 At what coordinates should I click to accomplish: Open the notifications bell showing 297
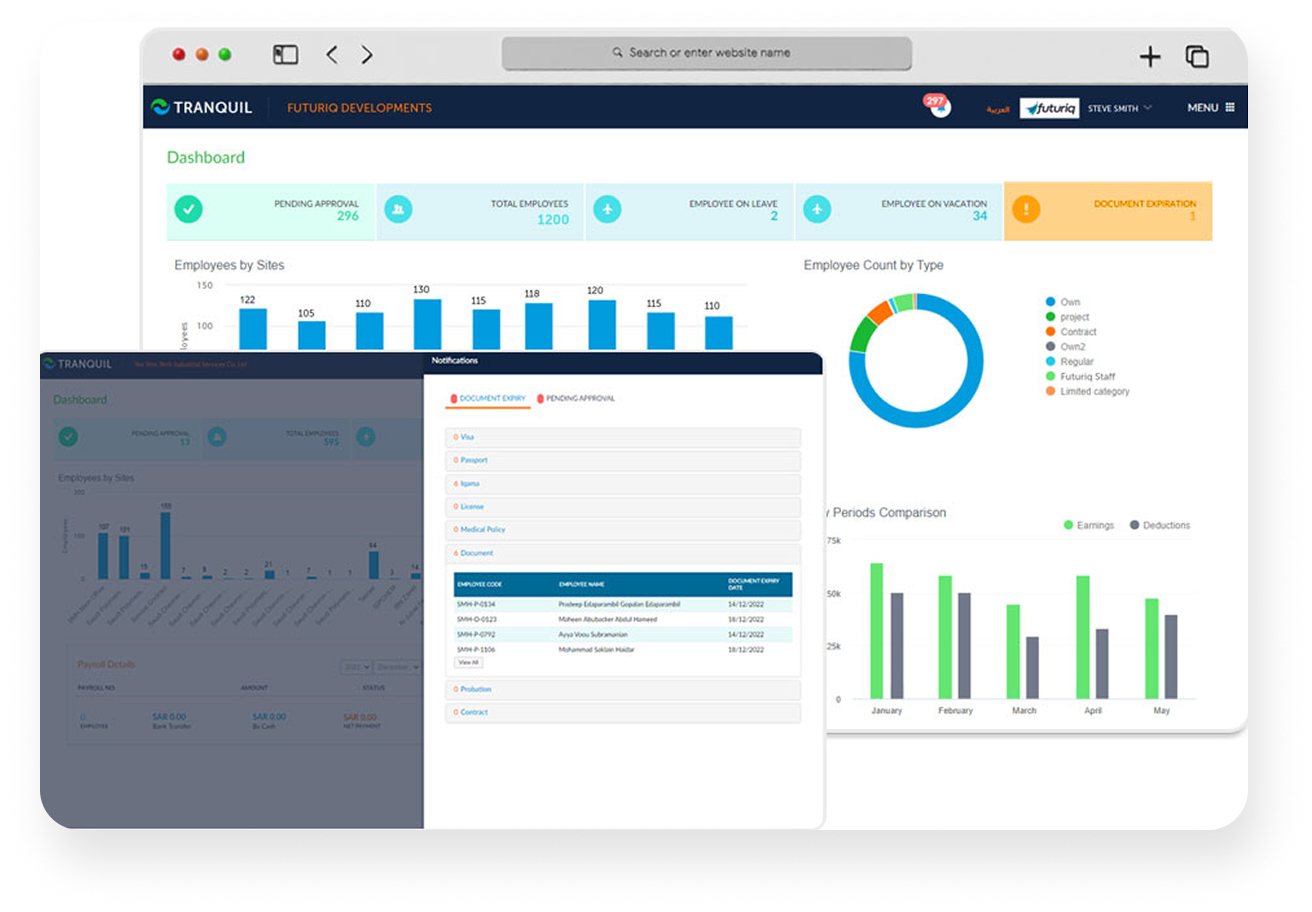tap(938, 106)
